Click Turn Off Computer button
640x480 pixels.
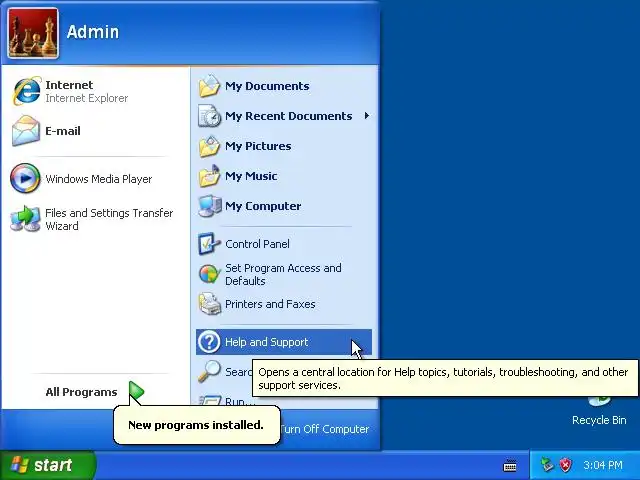(325, 429)
